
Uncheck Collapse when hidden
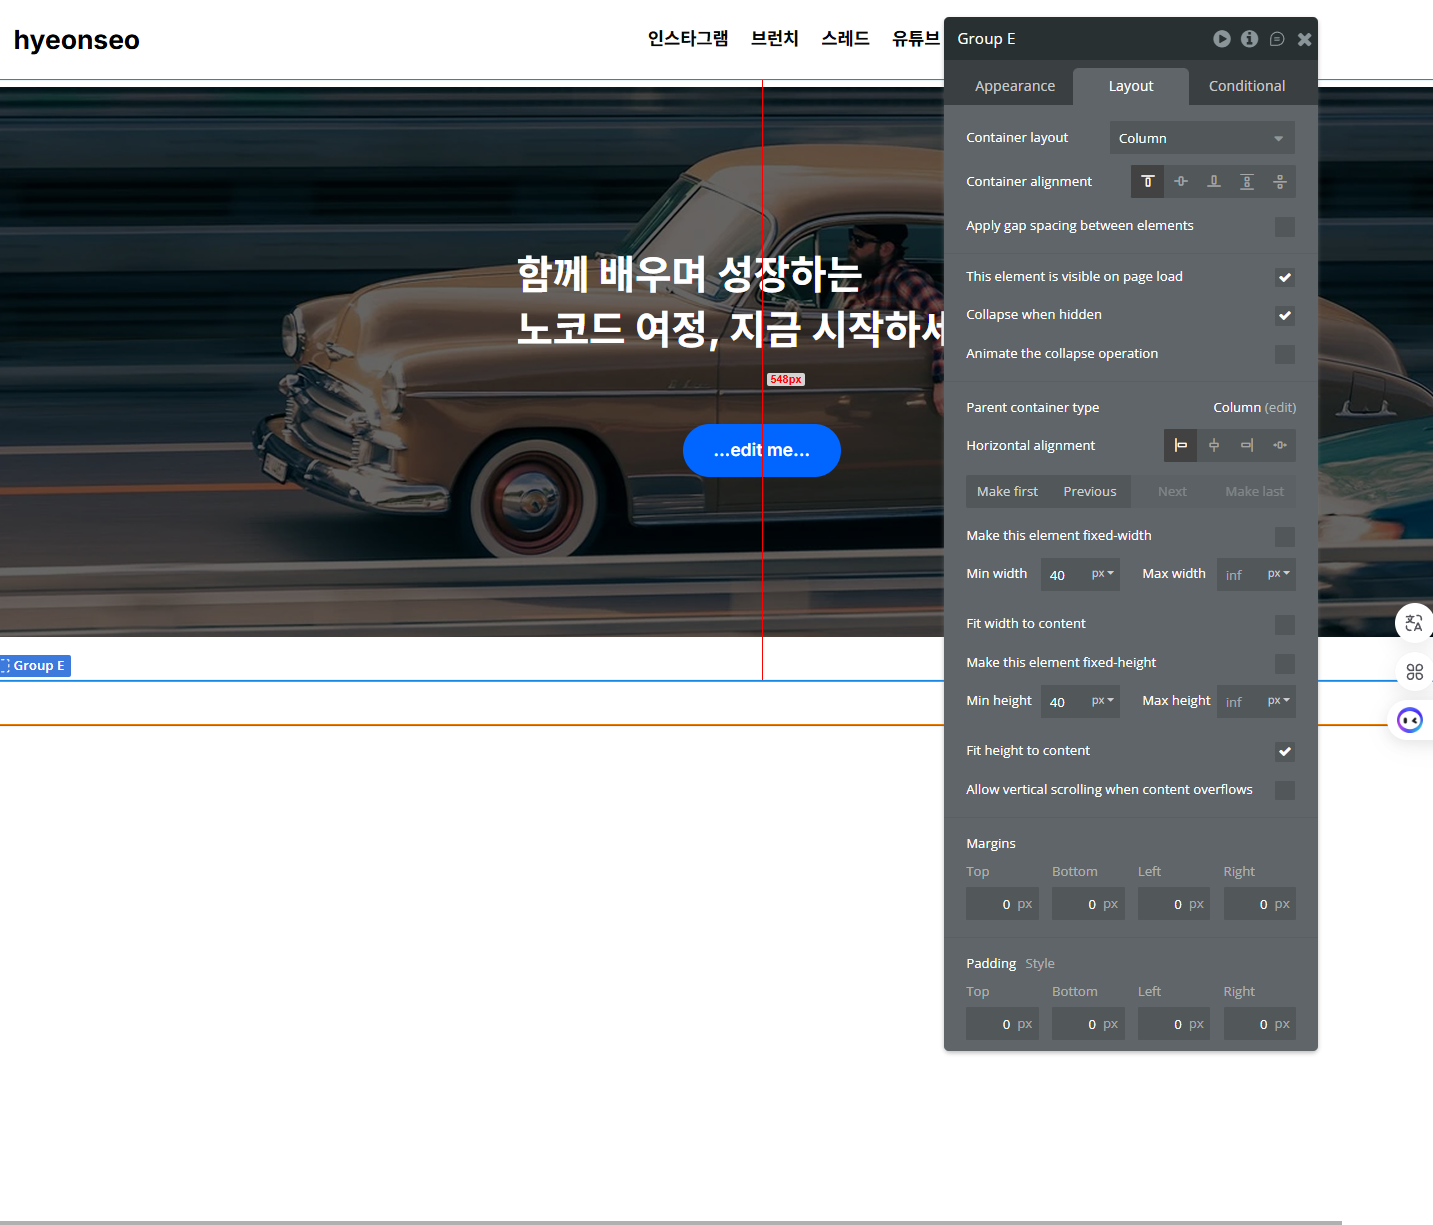[x=1285, y=316]
